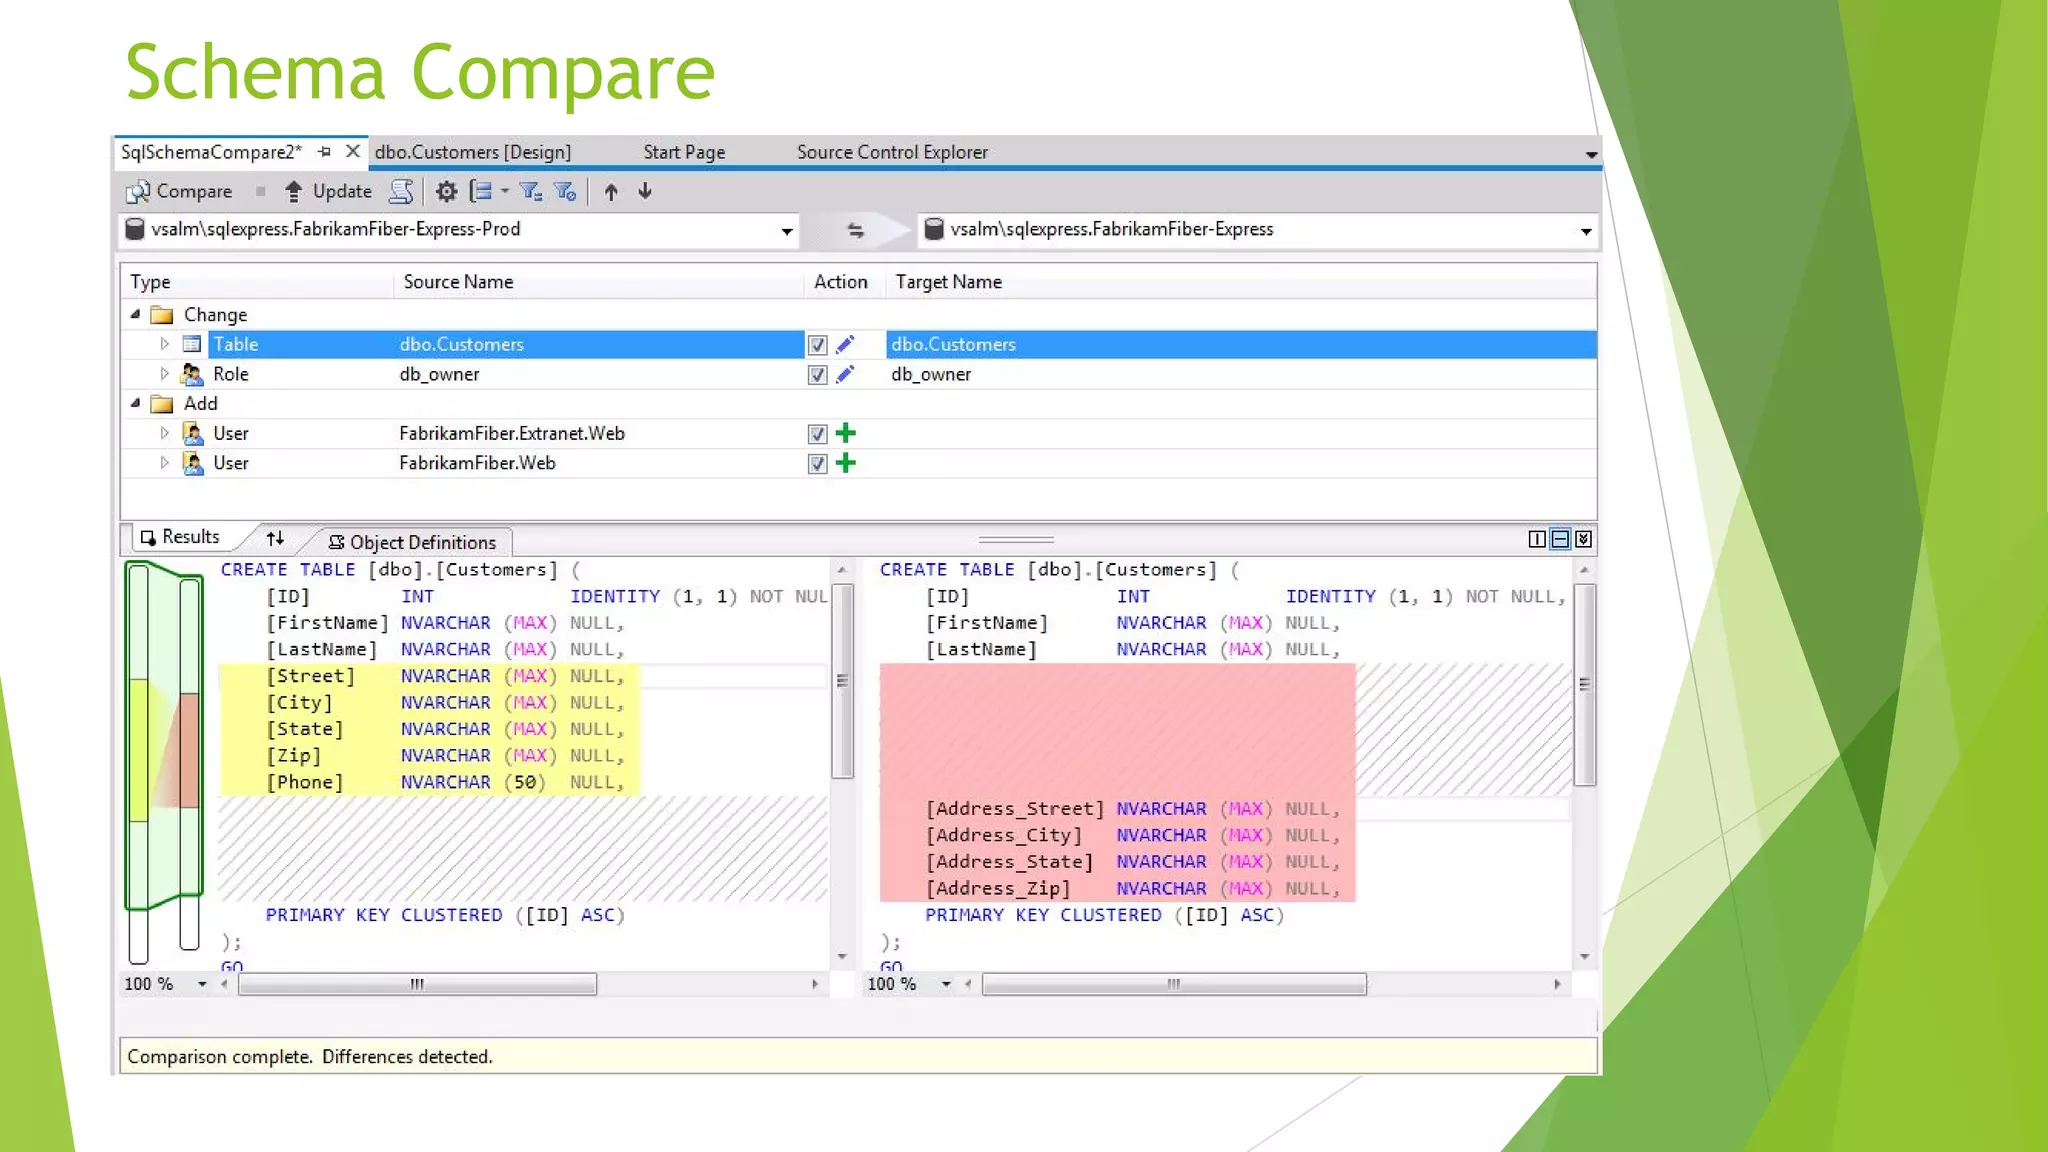Collapse the Add group
The image size is (2048, 1152).
[135, 403]
